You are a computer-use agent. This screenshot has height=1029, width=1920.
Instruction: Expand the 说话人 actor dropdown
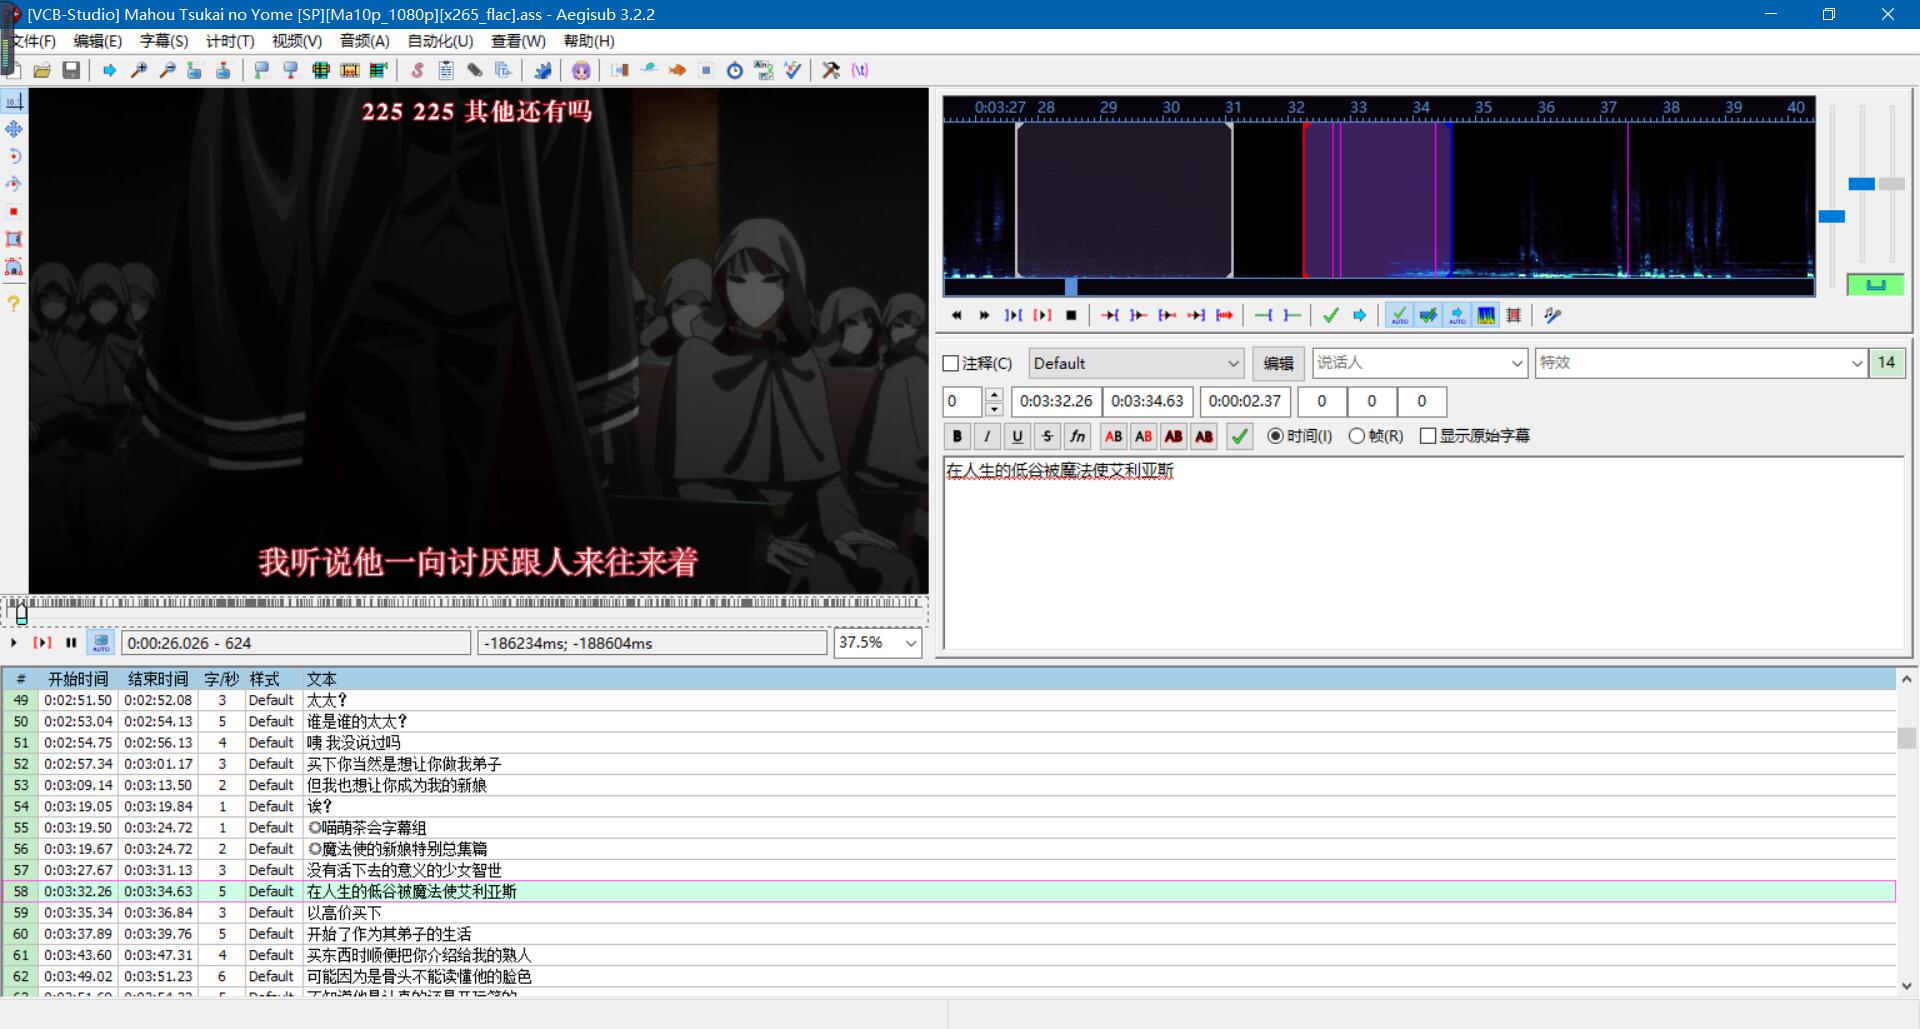pos(1517,363)
